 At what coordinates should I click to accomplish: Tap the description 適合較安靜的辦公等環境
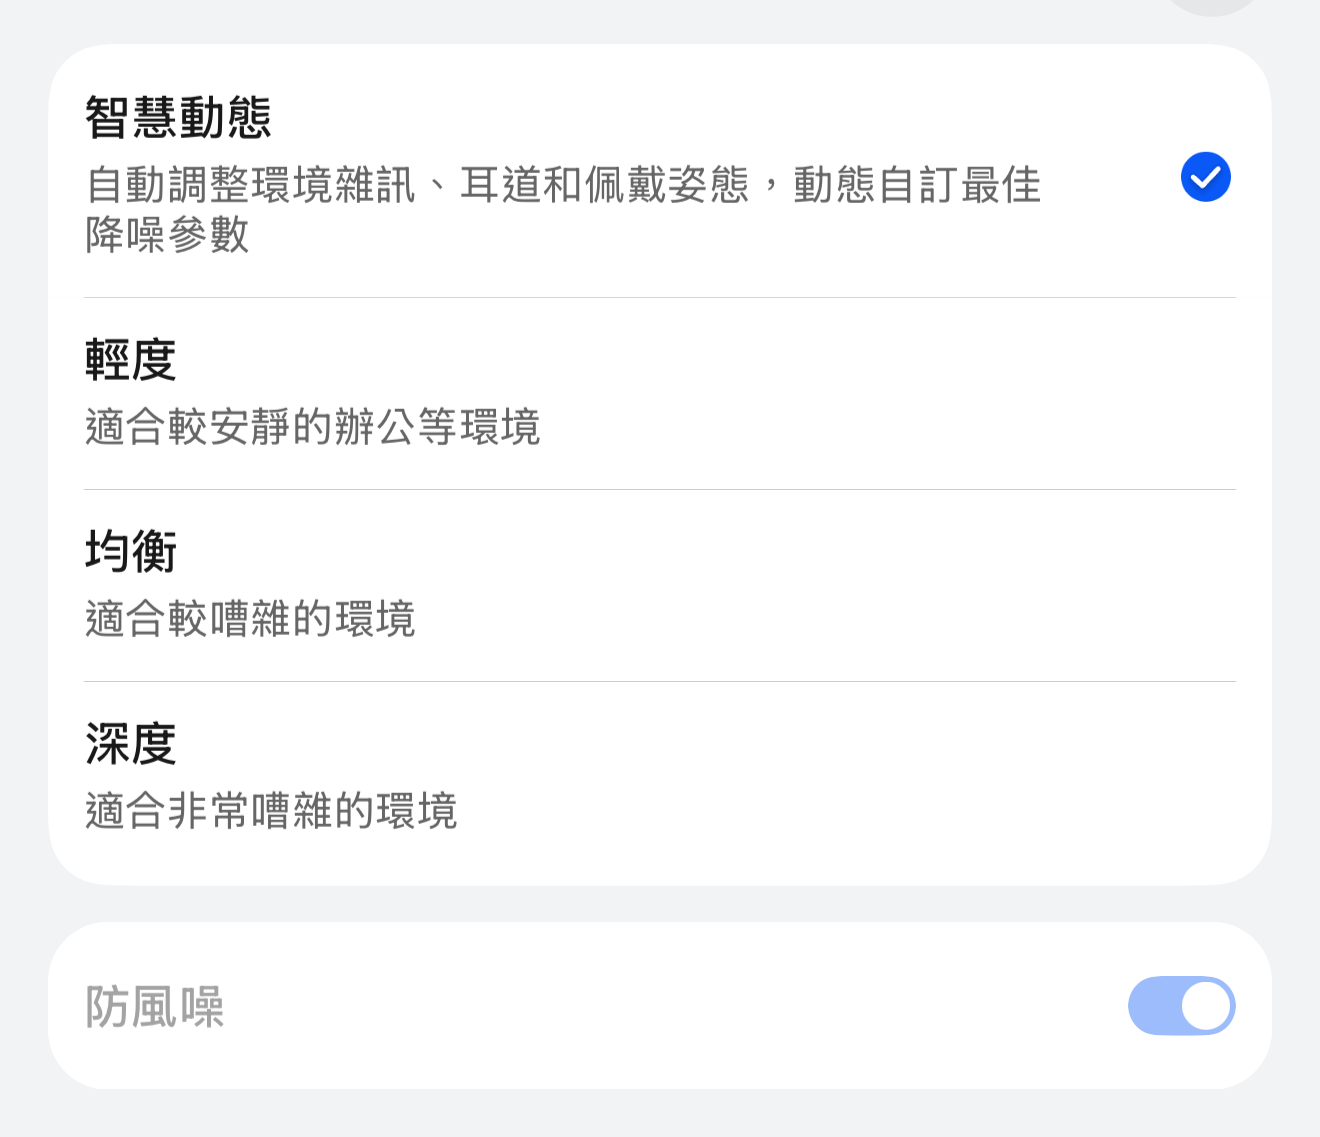312,427
